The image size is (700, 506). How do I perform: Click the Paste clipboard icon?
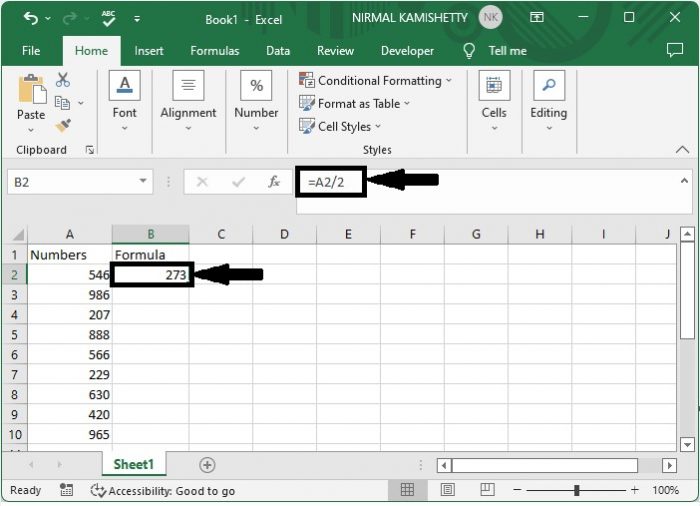coord(32,89)
